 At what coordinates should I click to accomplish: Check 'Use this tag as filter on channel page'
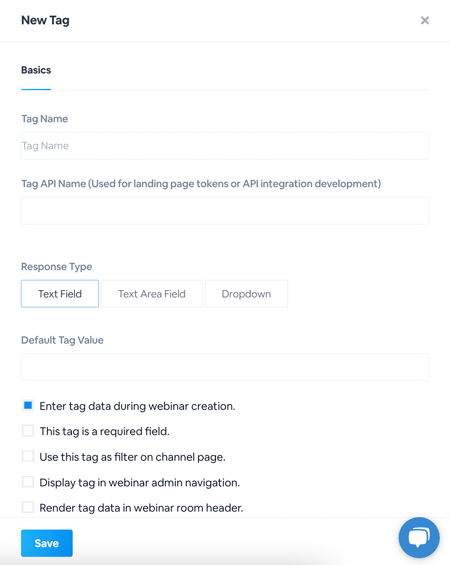point(28,456)
